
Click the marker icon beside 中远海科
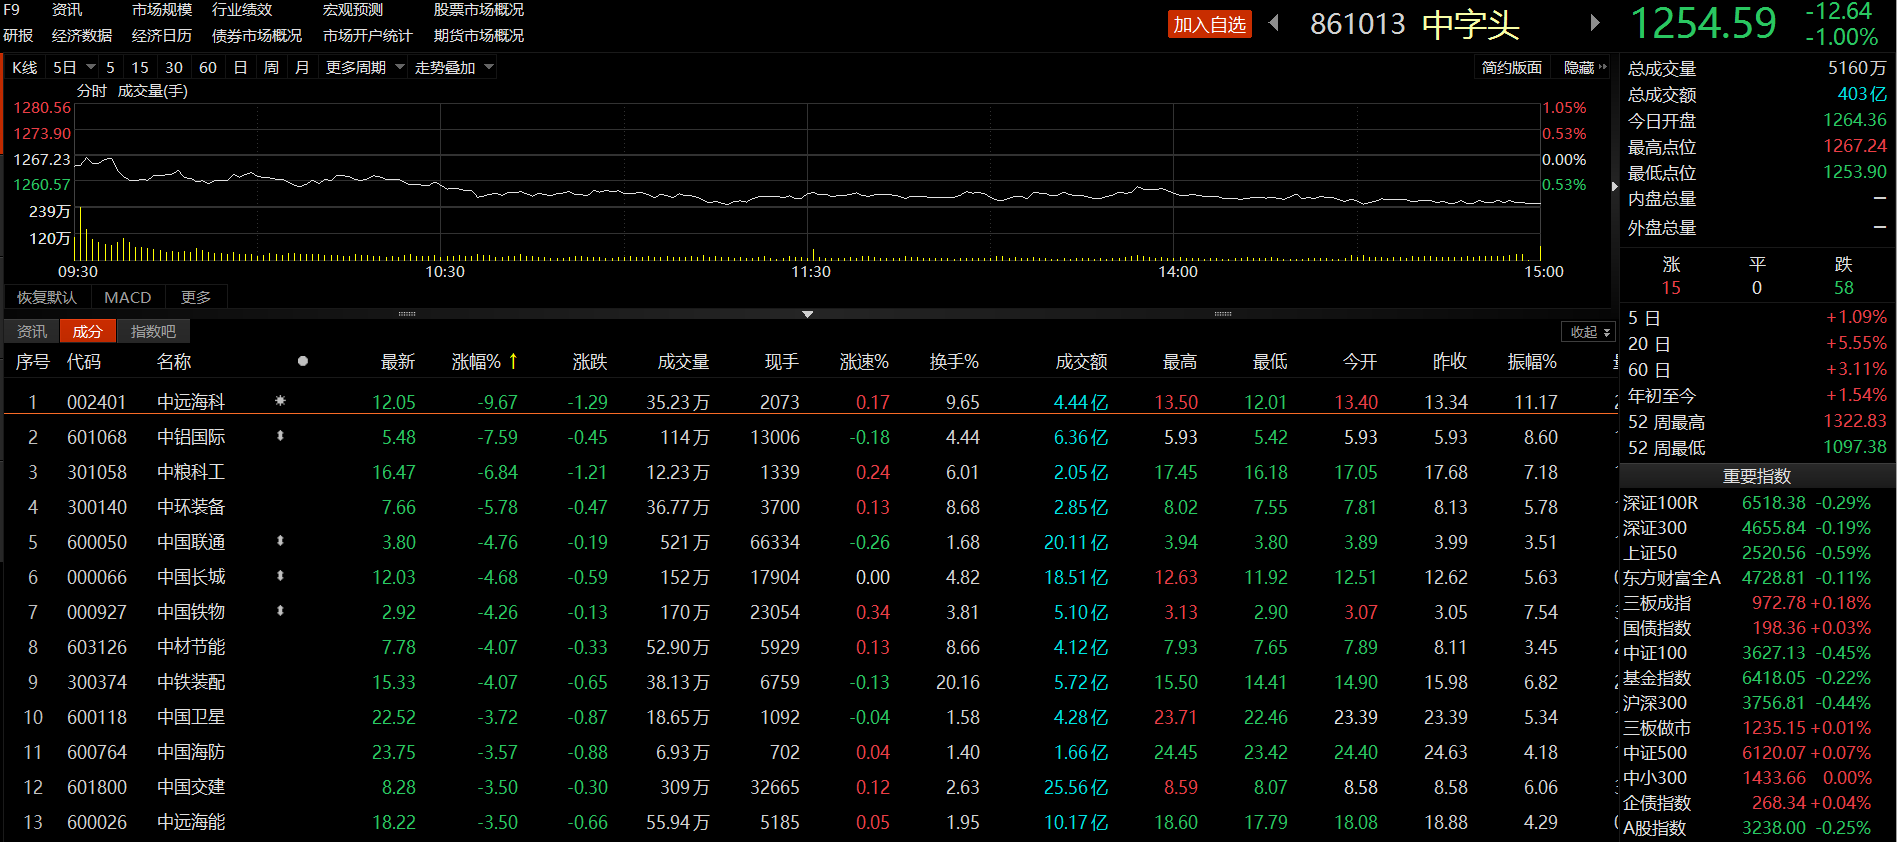click(280, 401)
